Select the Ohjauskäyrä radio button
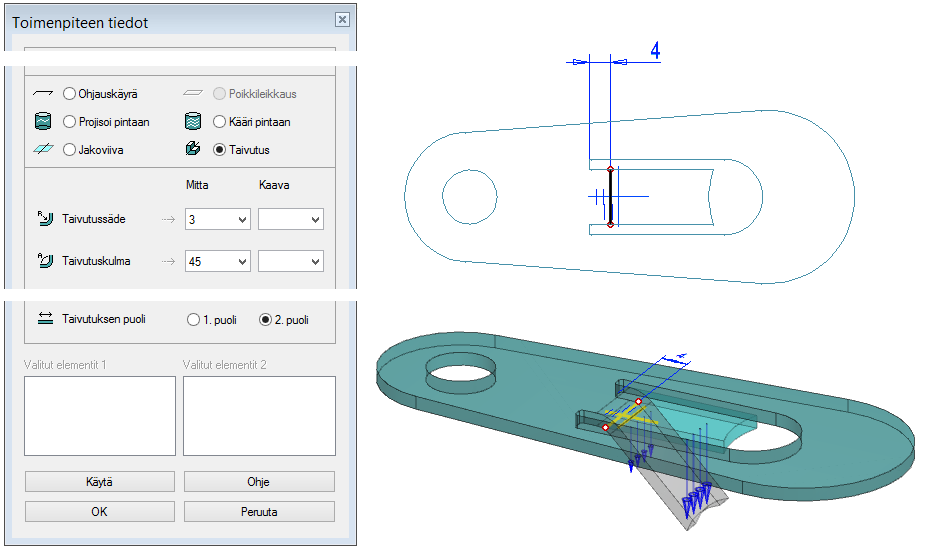The height and width of the screenshot is (548, 926). click(x=69, y=94)
